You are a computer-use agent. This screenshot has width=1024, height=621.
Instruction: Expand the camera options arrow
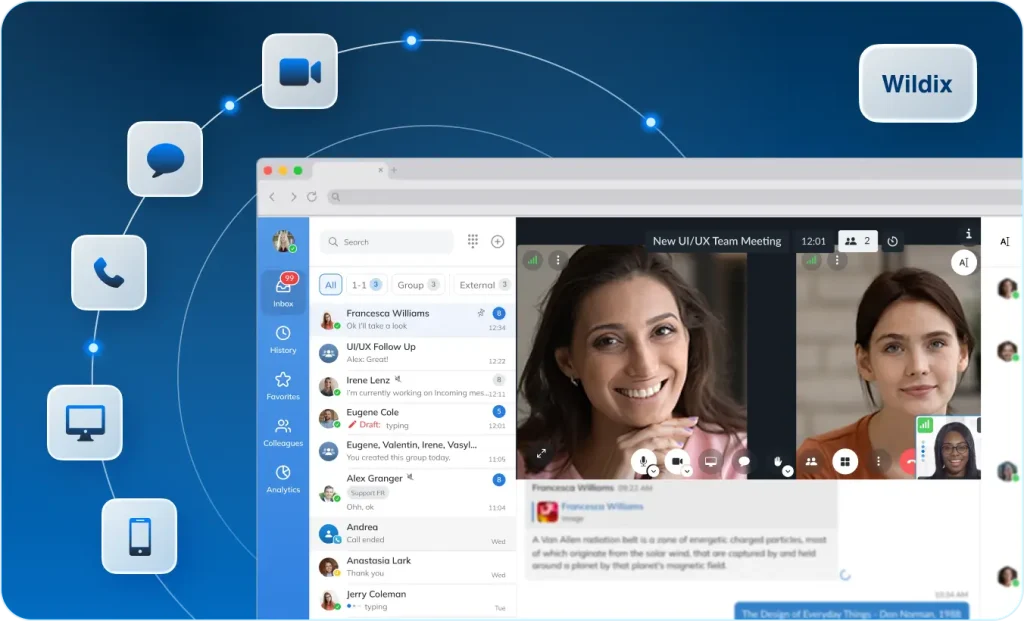point(687,471)
